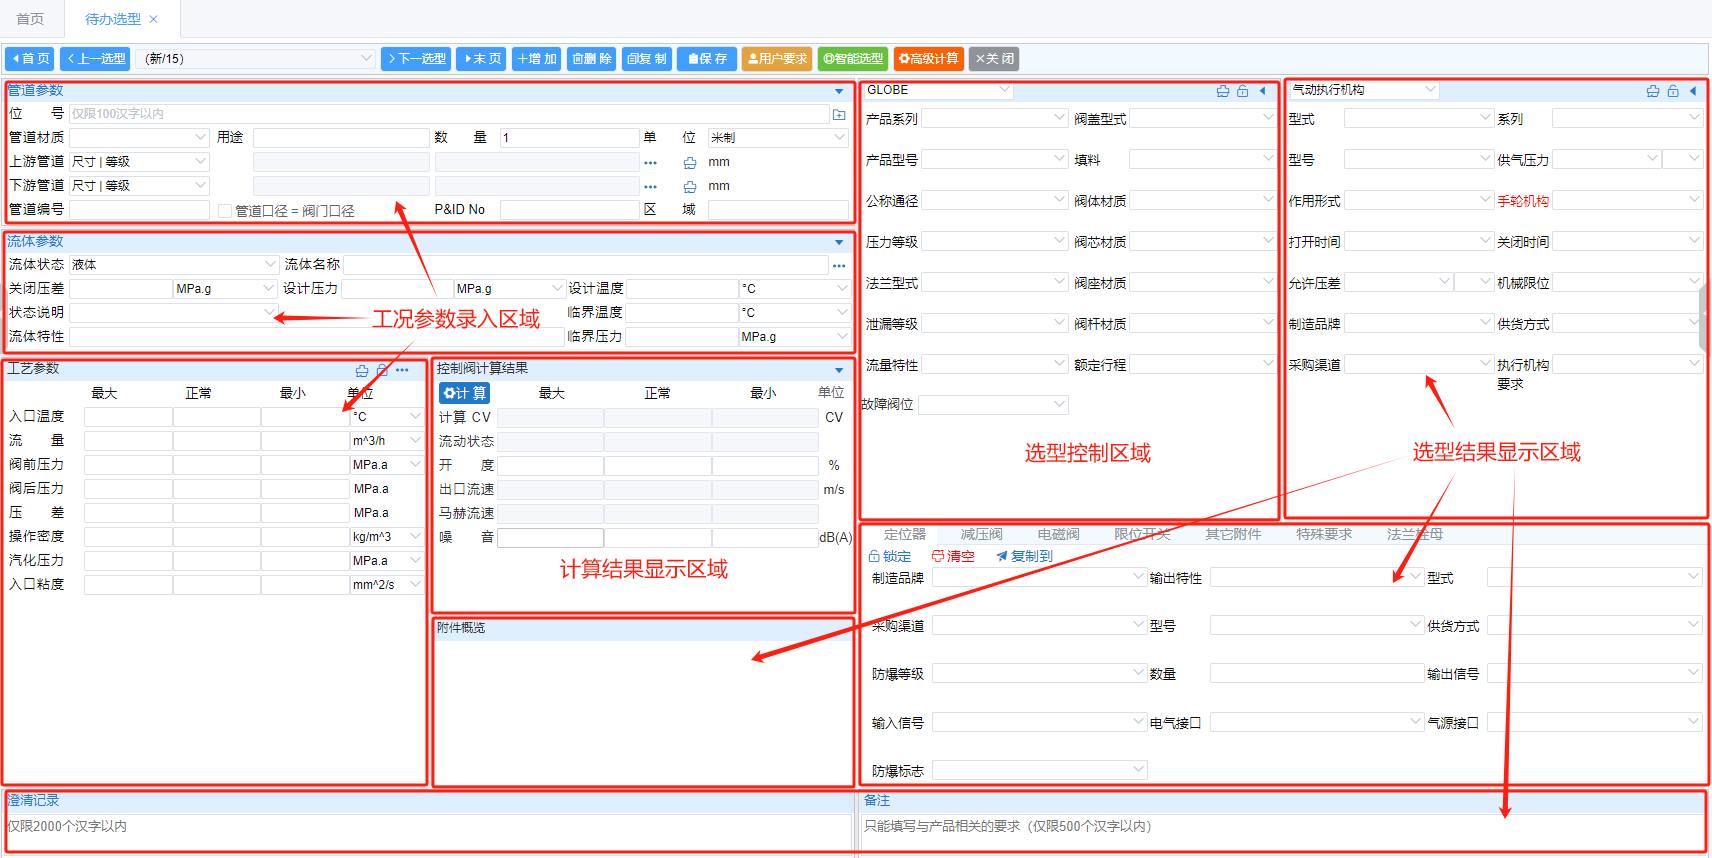Click the ellipsis icon next to 流体名称
This screenshot has width=1712, height=858.
point(839,265)
